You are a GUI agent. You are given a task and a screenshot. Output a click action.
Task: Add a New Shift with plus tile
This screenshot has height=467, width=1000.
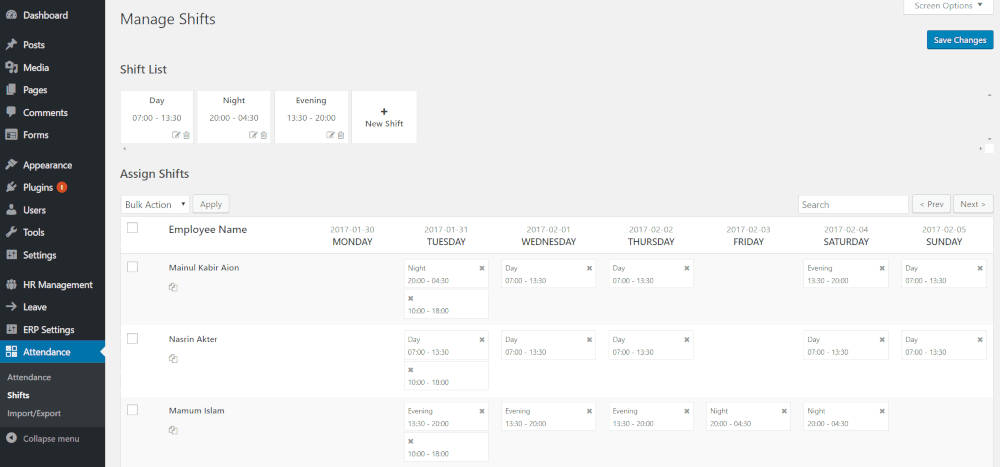tap(384, 117)
